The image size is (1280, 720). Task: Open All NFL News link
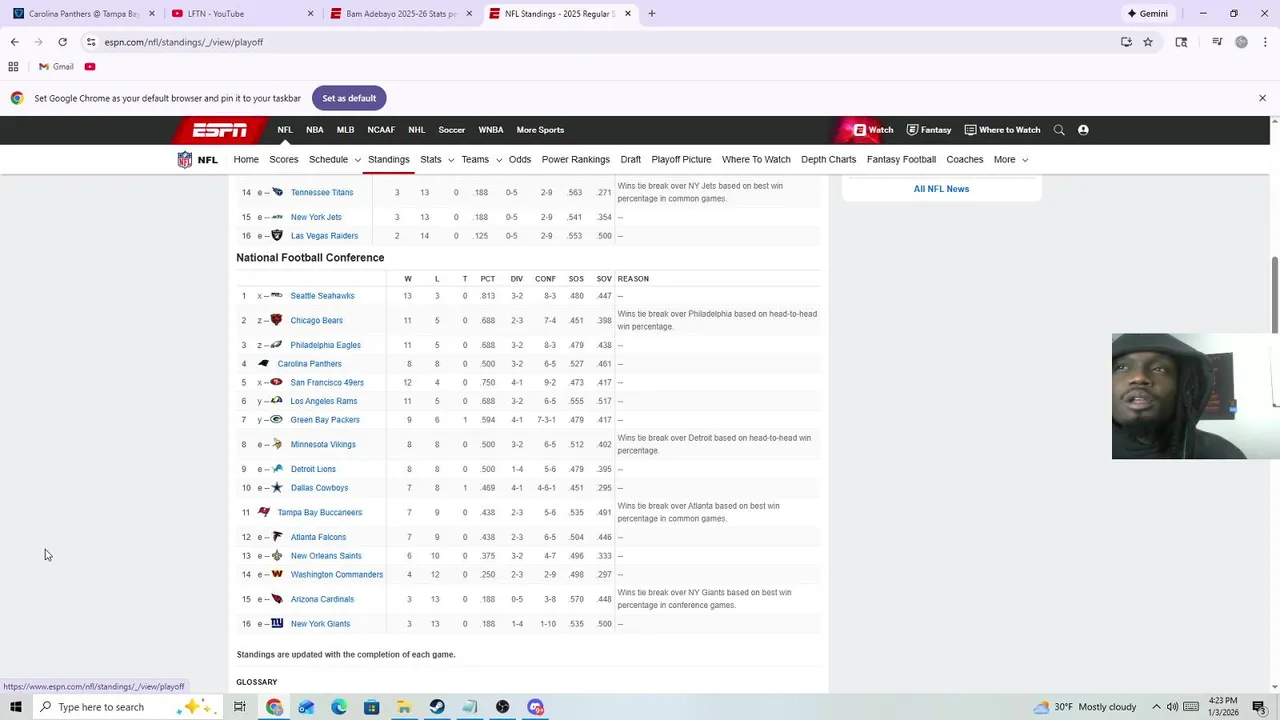point(941,189)
